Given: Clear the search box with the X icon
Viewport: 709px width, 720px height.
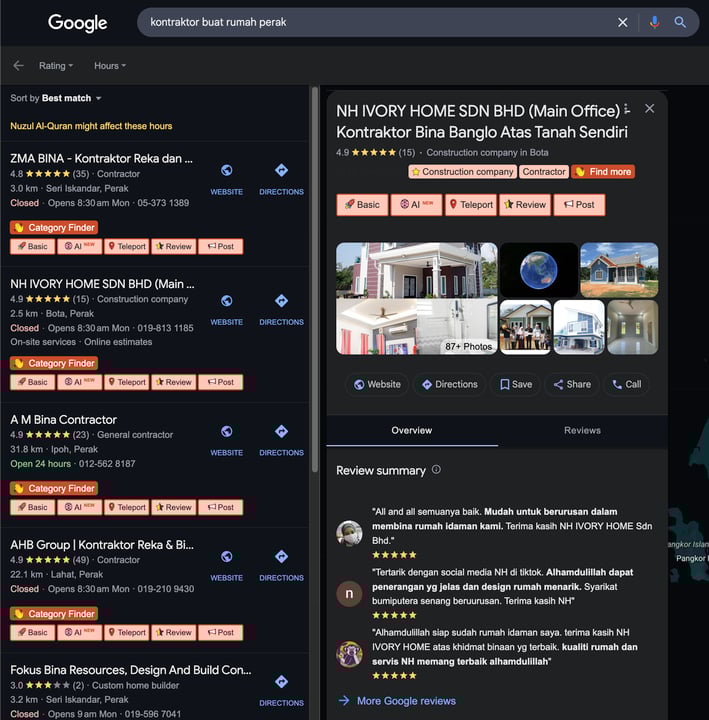Looking at the screenshot, I should [623, 22].
